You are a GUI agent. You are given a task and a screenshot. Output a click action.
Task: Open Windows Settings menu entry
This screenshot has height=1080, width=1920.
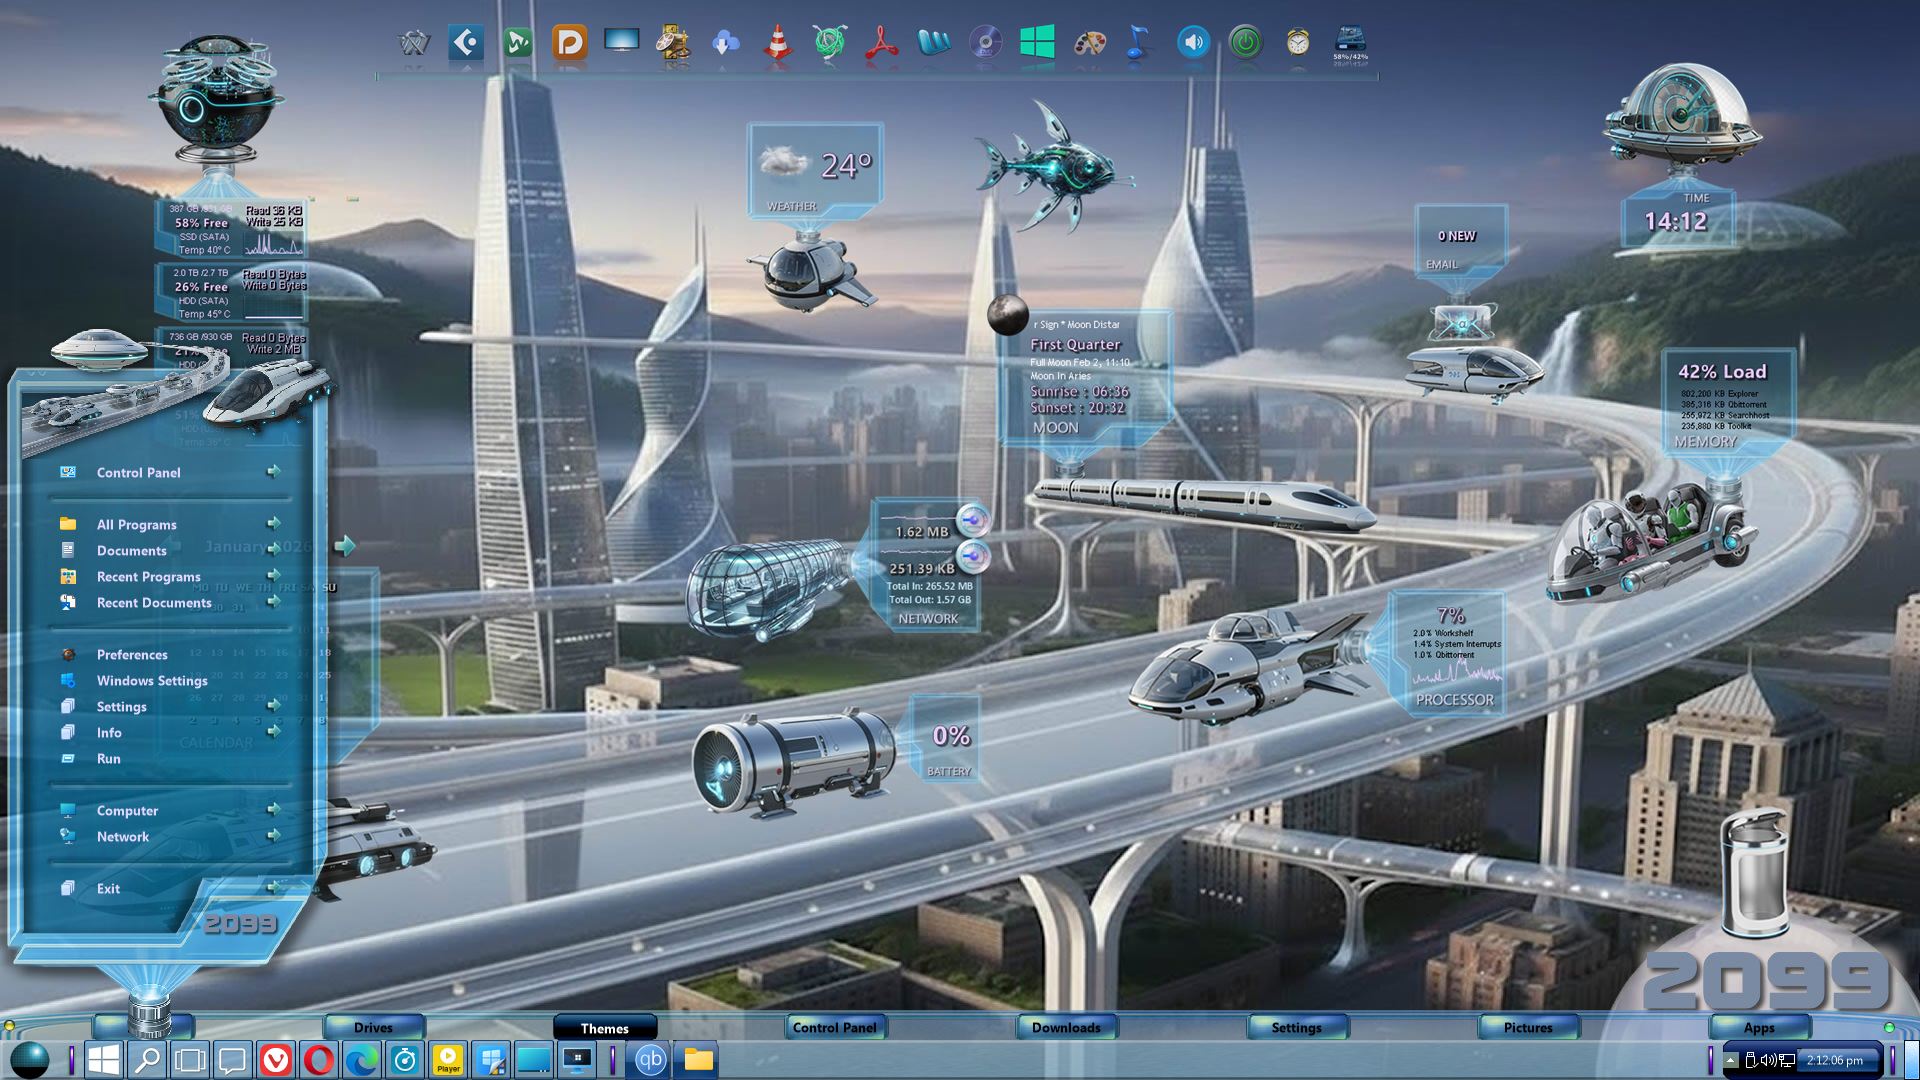(152, 681)
